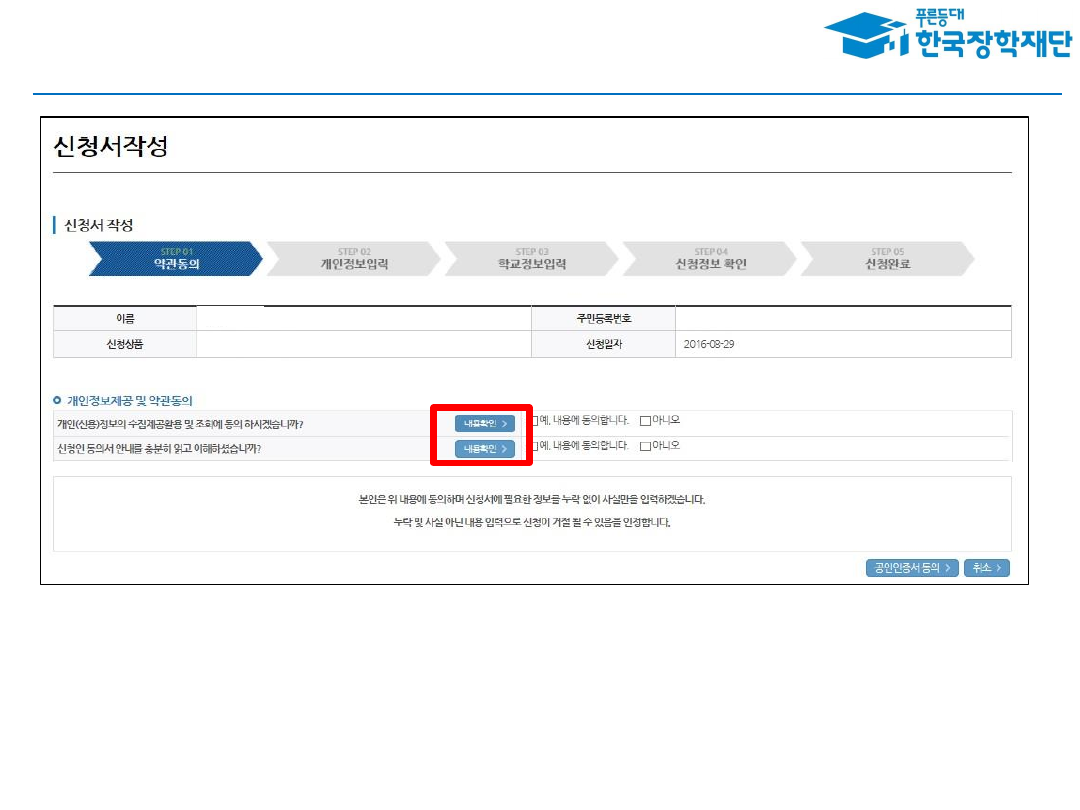Switch to STEP 04 신청정보 확인
This screenshot has height=810, width=1080.
coord(709,259)
